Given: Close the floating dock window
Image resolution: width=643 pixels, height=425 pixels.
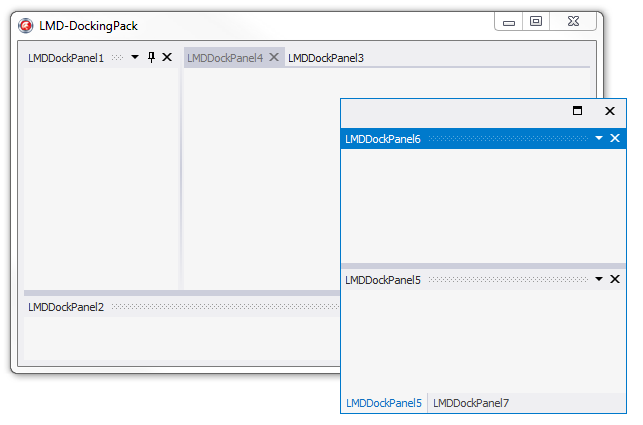Looking at the screenshot, I should click(610, 111).
